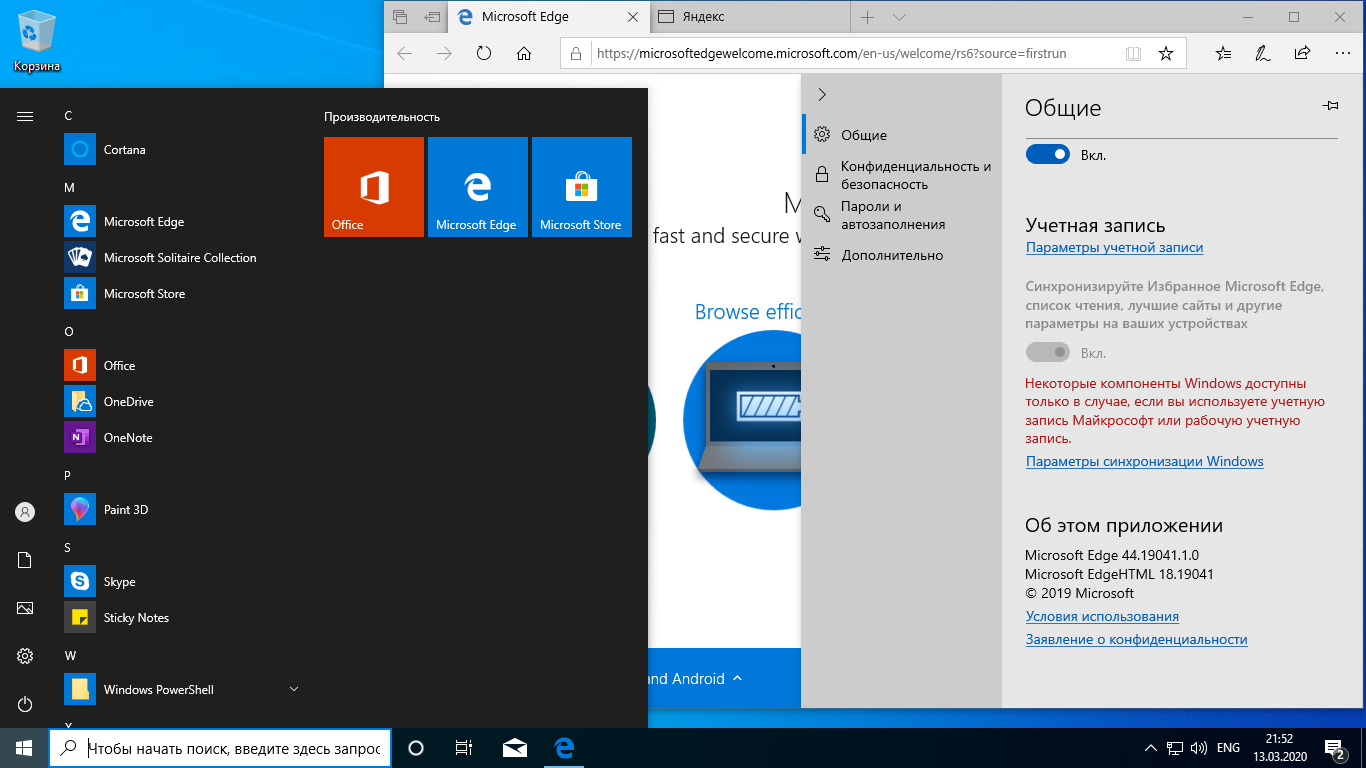Turn off the blue Вкл. toggle under Общие
This screenshot has height=768, width=1366.
click(1047, 155)
